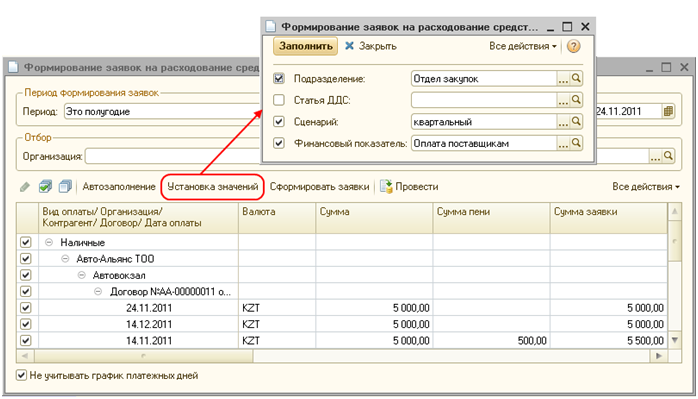This screenshot has width=698, height=399.
Task: Click the 14.11.2011 date row text
Action: (x=149, y=341)
